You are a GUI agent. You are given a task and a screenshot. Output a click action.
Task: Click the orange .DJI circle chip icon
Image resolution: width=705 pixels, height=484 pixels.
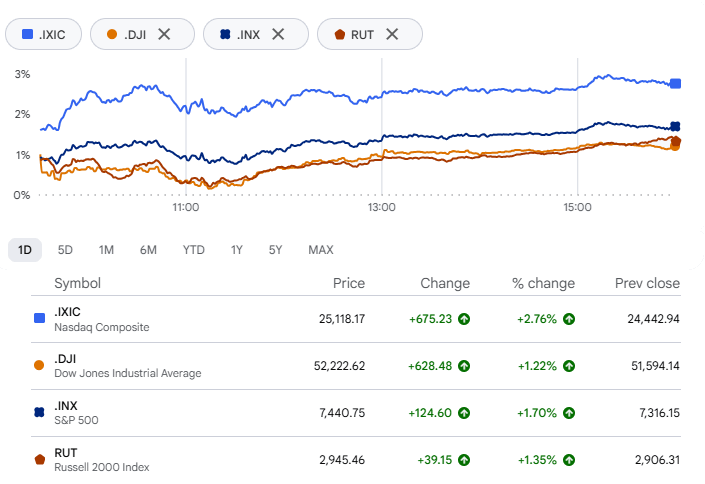pos(112,34)
